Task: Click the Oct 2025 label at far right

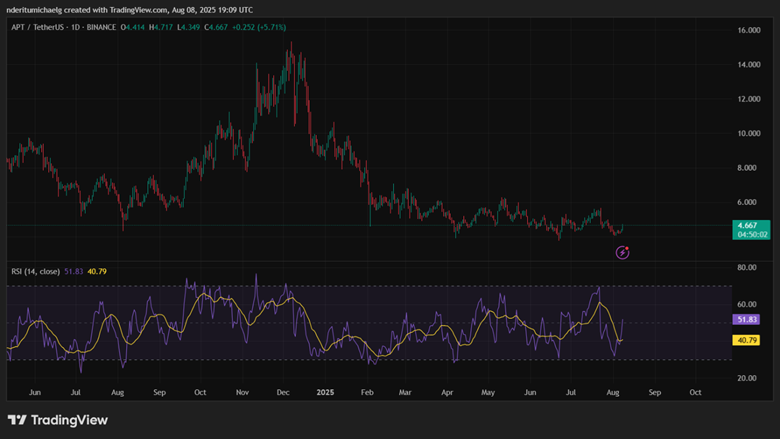Action: point(695,393)
